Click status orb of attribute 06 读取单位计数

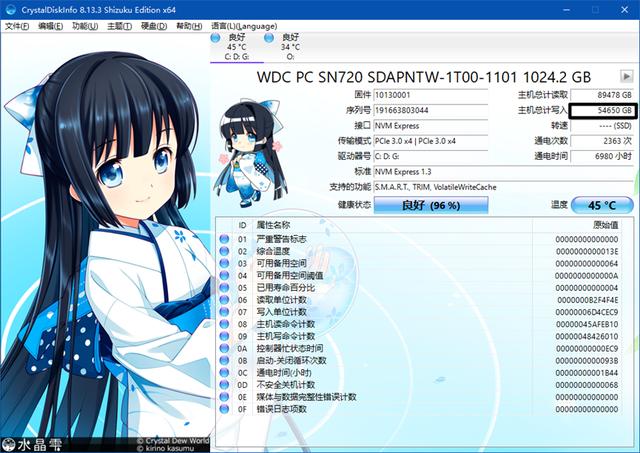click(x=224, y=300)
